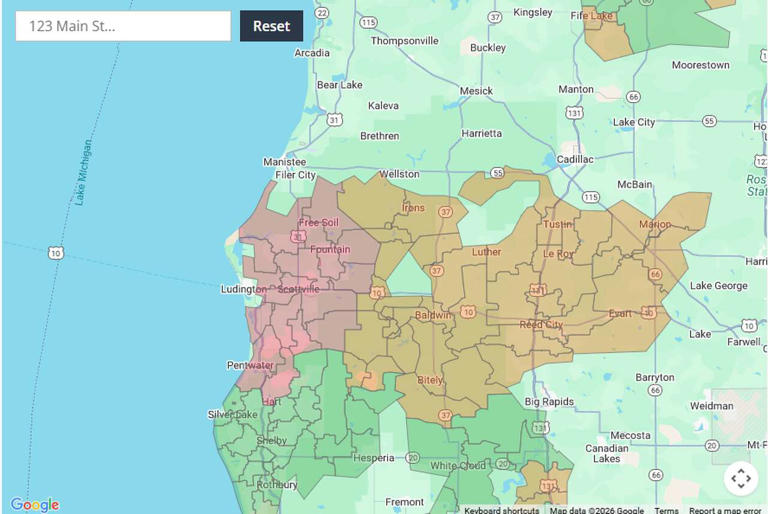This screenshot has width=768, height=514.
Task: Open the map Terms link
Action: 667,510
